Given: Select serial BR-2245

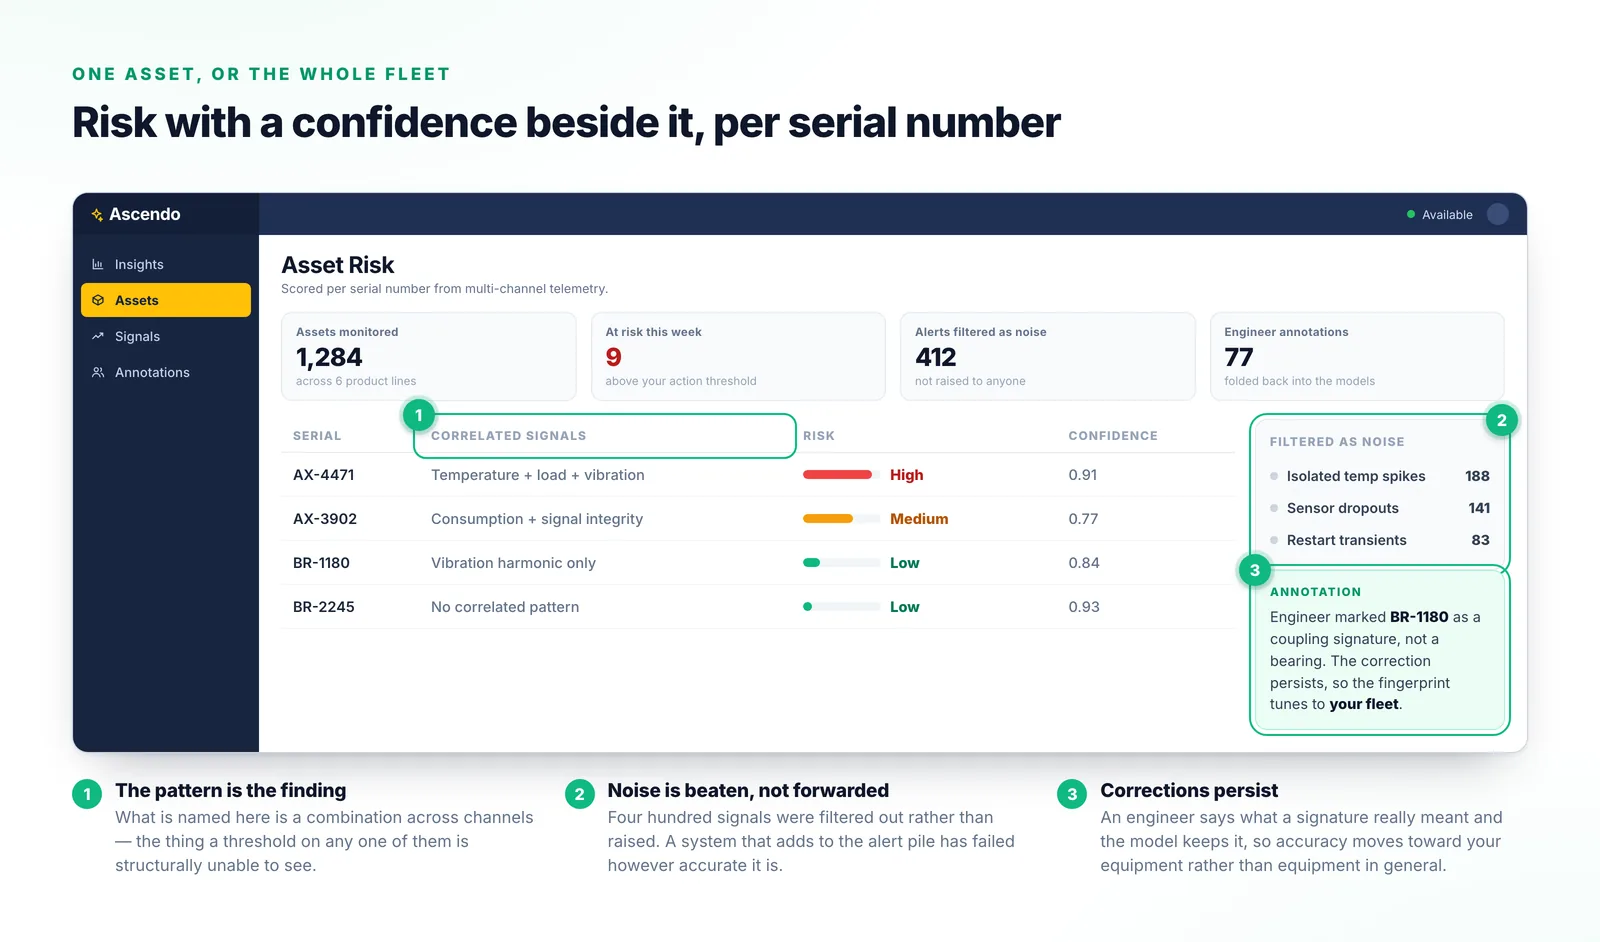Looking at the screenshot, I should click(324, 607).
